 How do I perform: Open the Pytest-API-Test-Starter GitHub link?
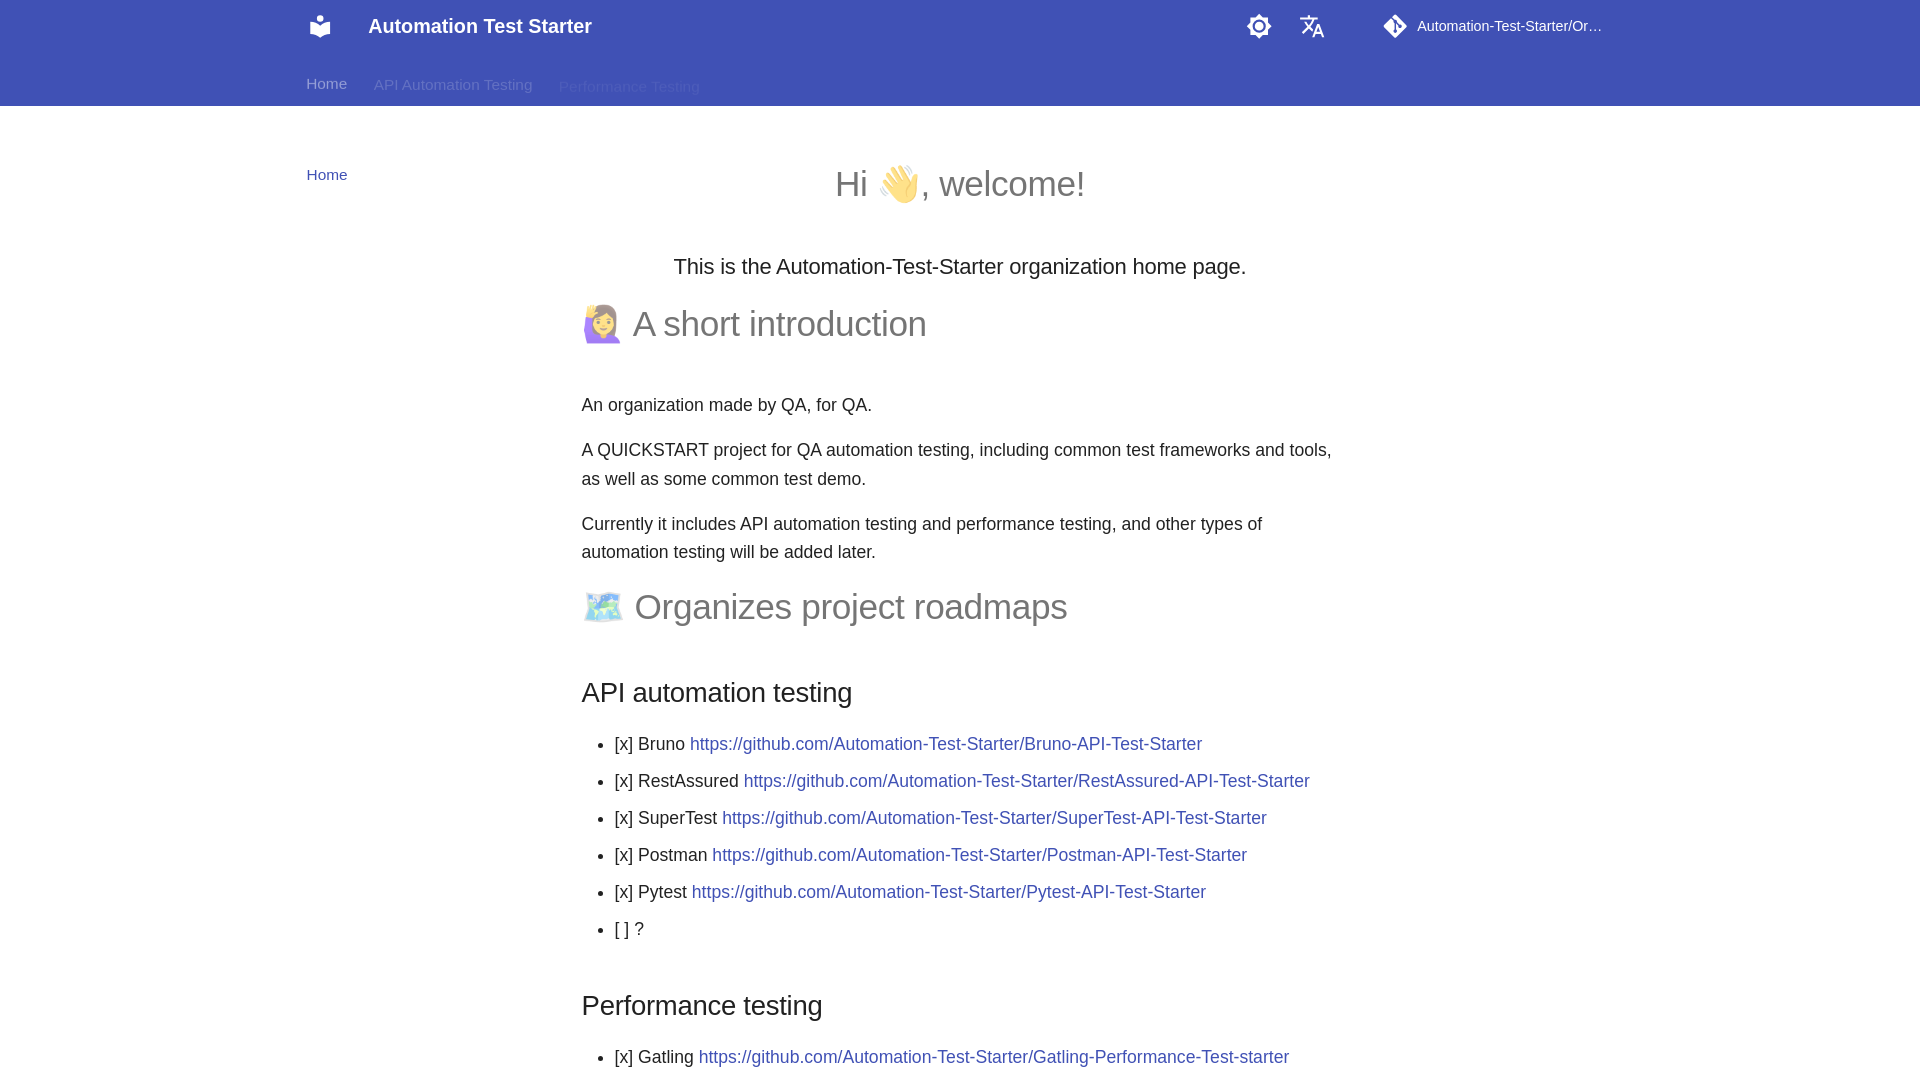point(948,892)
